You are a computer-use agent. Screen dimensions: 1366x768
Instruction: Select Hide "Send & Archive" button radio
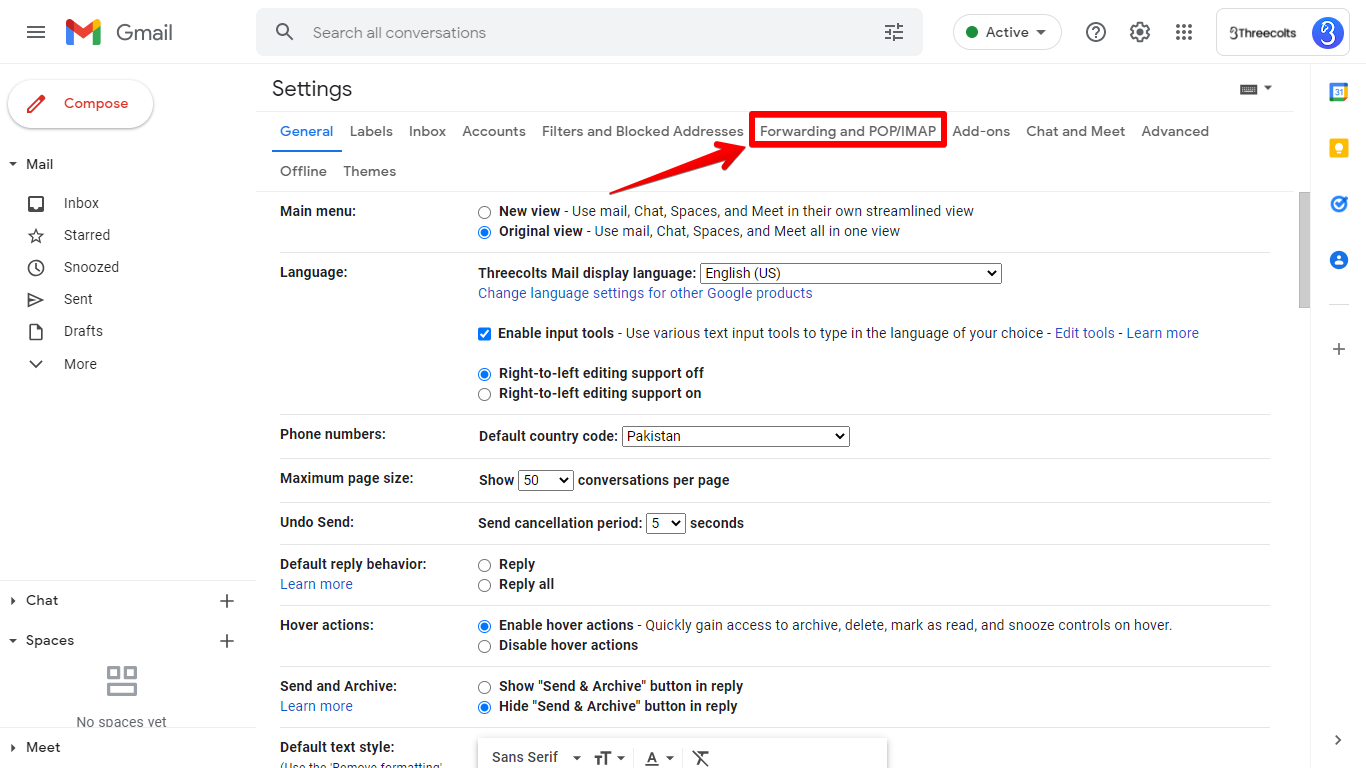[485, 707]
